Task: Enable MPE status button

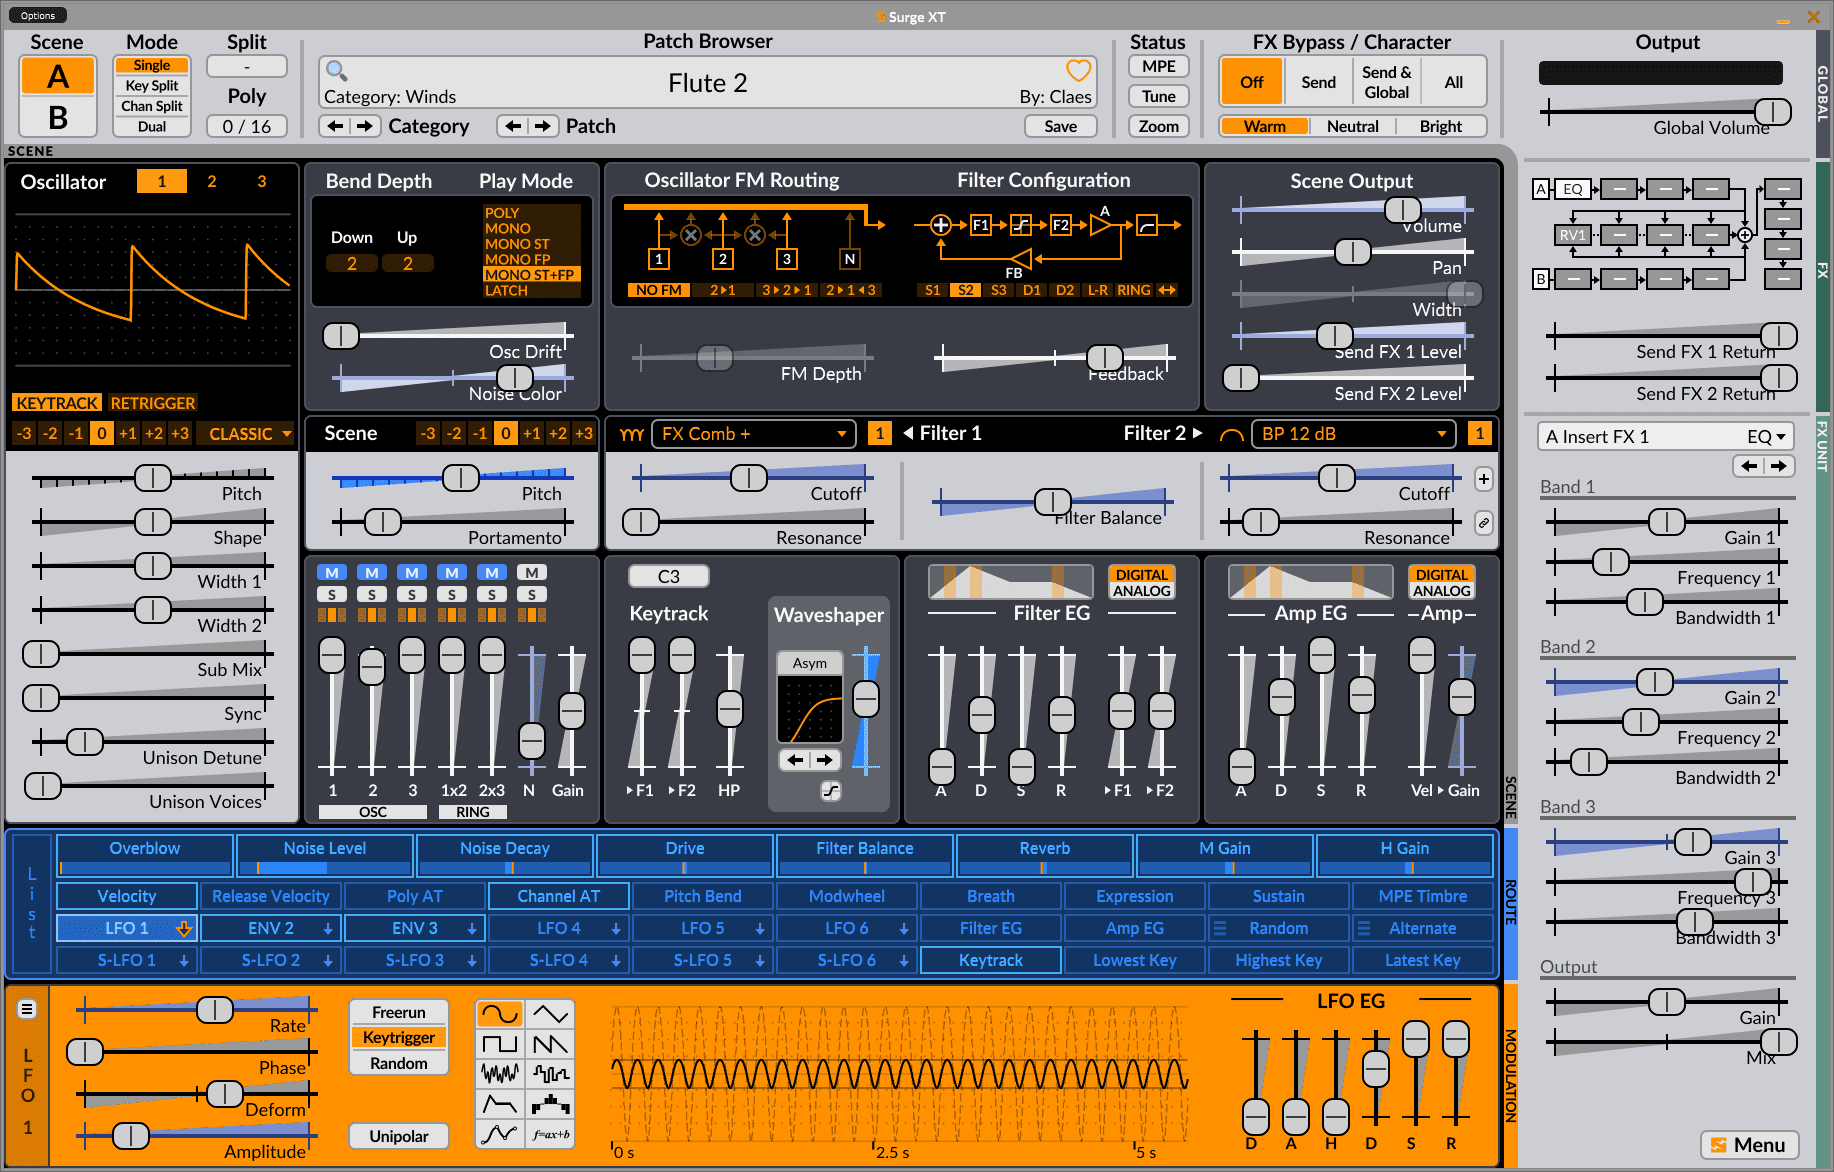Action: (x=1158, y=66)
